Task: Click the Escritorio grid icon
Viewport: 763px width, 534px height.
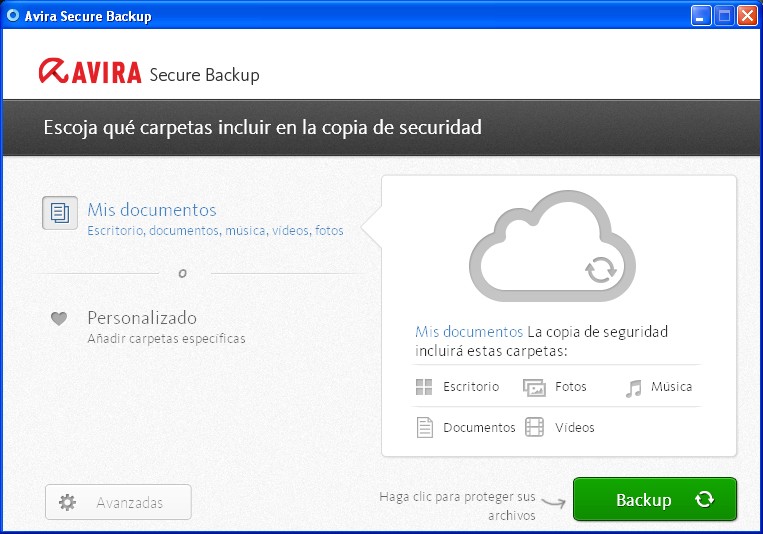Action: point(424,387)
